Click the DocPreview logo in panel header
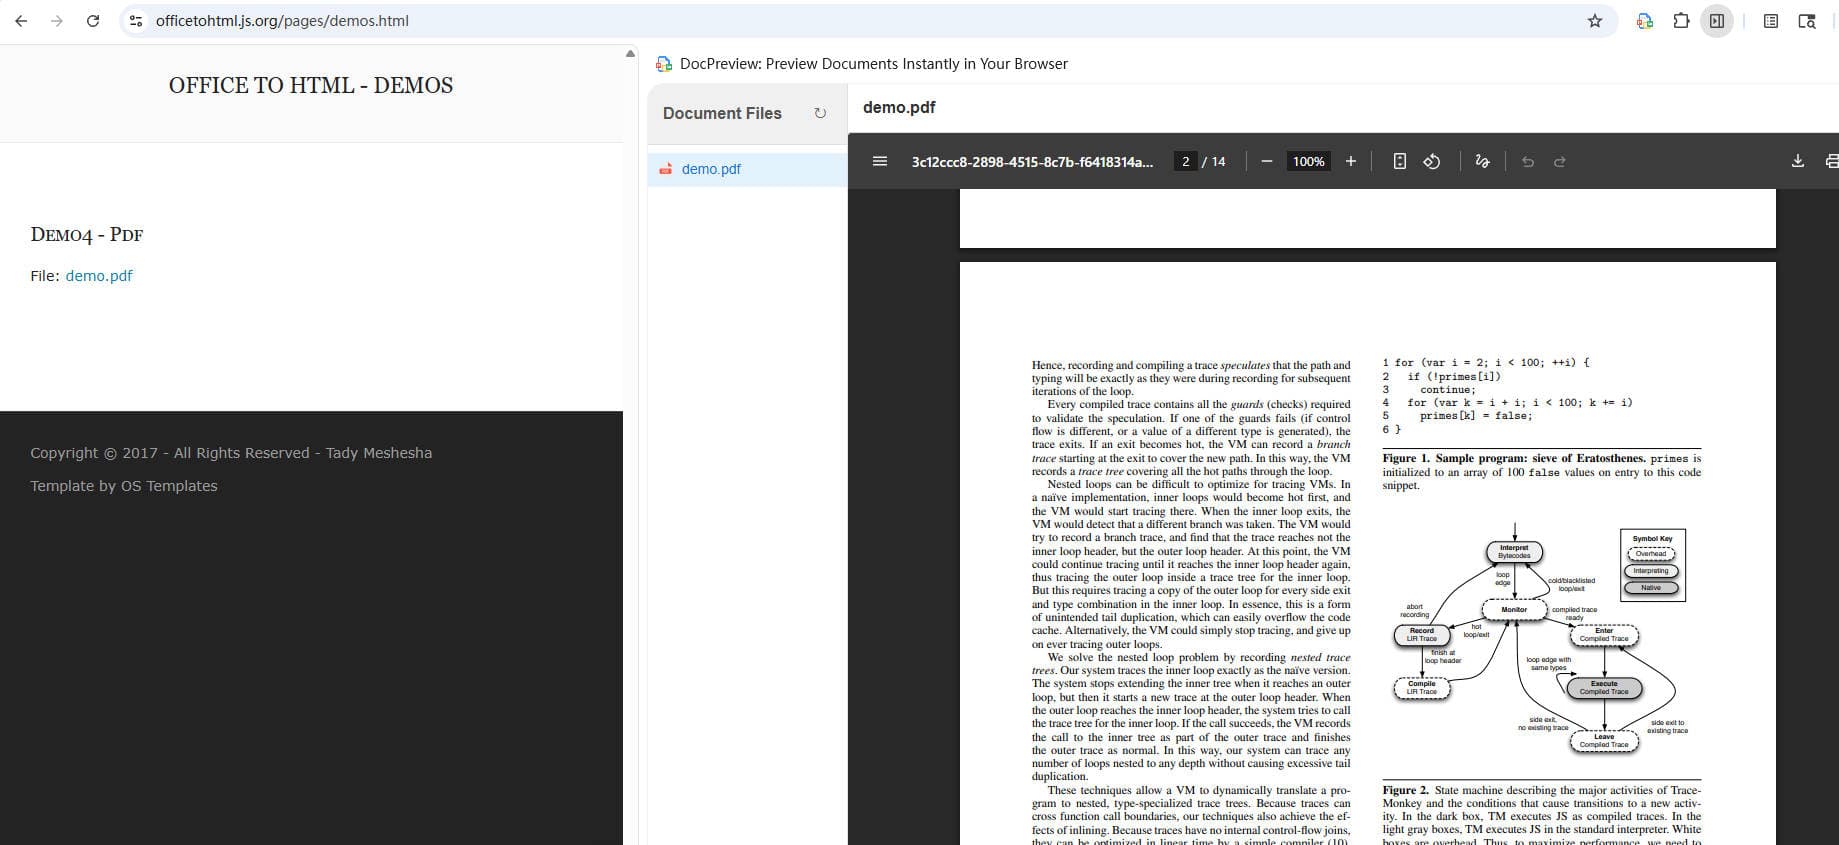This screenshot has width=1839, height=845. 664,64
